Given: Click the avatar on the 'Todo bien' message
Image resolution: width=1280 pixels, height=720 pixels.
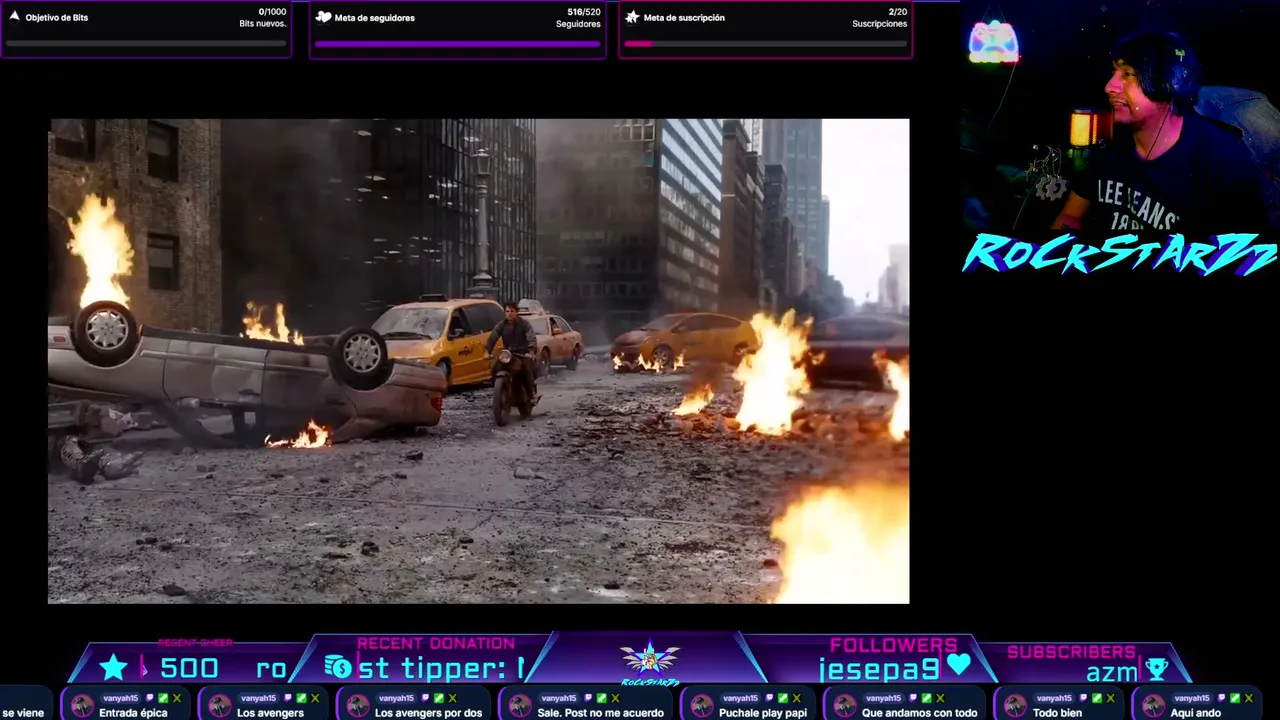Looking at the screenshot, I should pyautogui.click(x=1016, y=706).
